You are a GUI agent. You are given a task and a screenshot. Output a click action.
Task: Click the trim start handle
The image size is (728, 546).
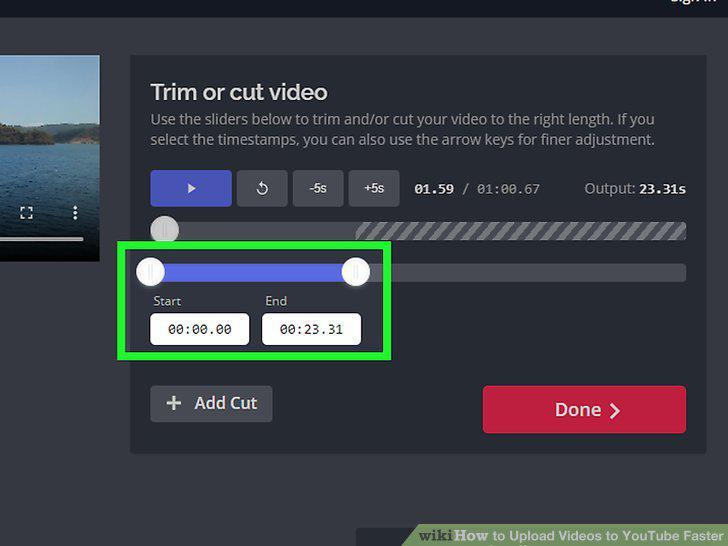pyautogui.click(x=150, y=272)
